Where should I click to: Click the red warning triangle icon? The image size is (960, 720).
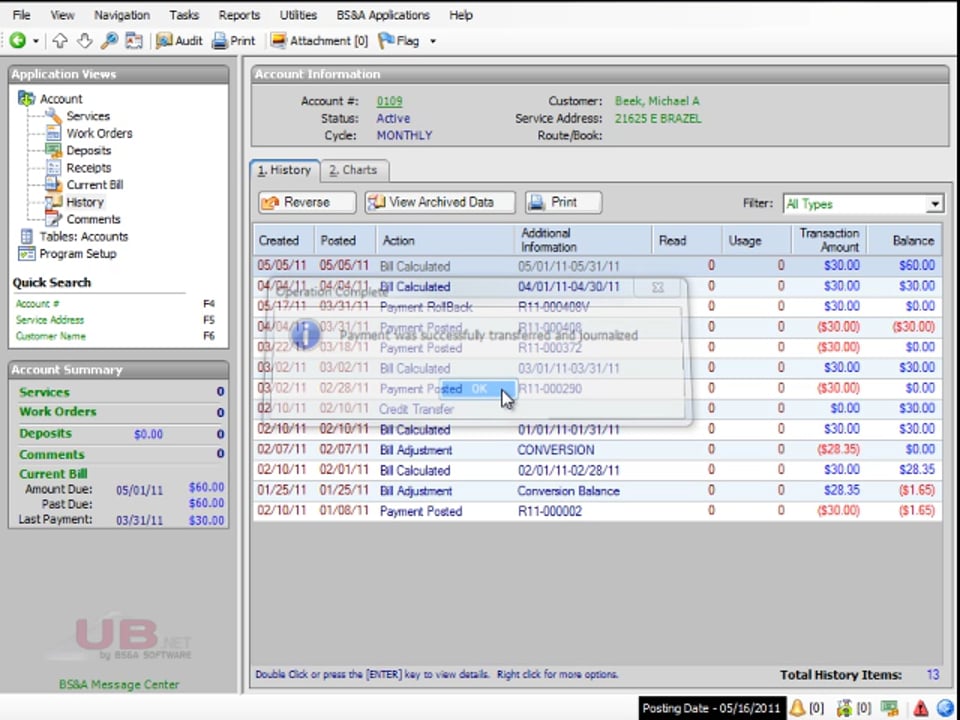(x=921, y=708)
